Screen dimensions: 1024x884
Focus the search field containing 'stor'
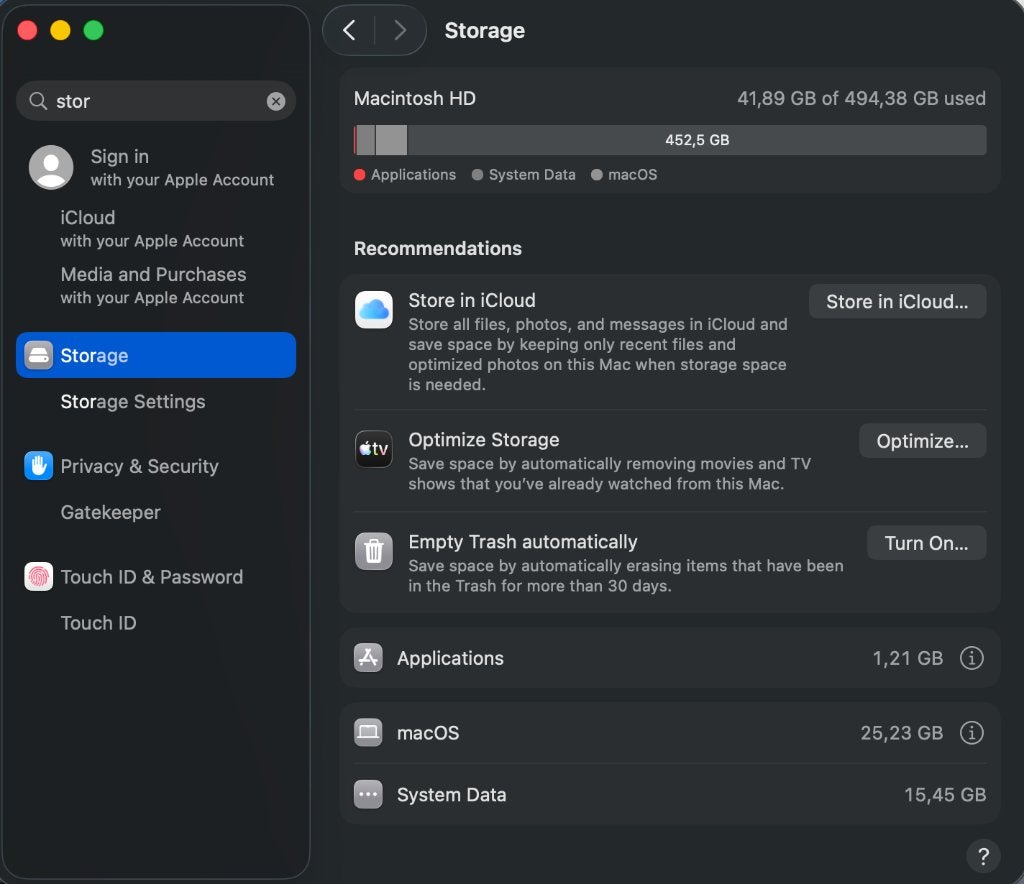[x=156, y=101]
